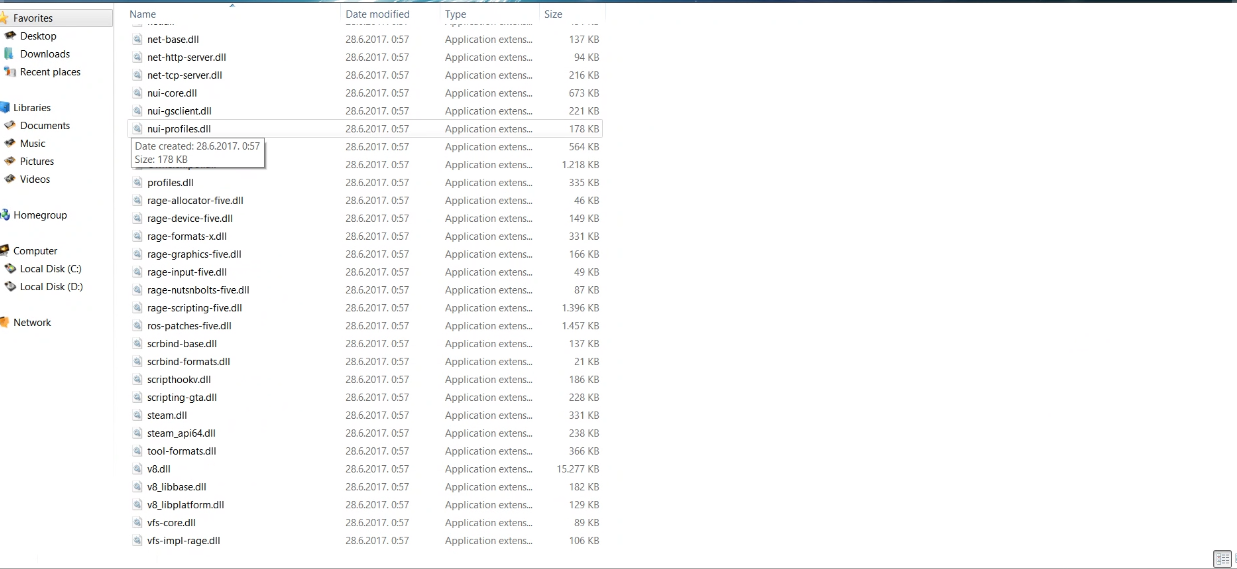This screenshot has height=569, width=1237.
Task: Select Favorites in the navigation pane
Action: pos(33,18)
